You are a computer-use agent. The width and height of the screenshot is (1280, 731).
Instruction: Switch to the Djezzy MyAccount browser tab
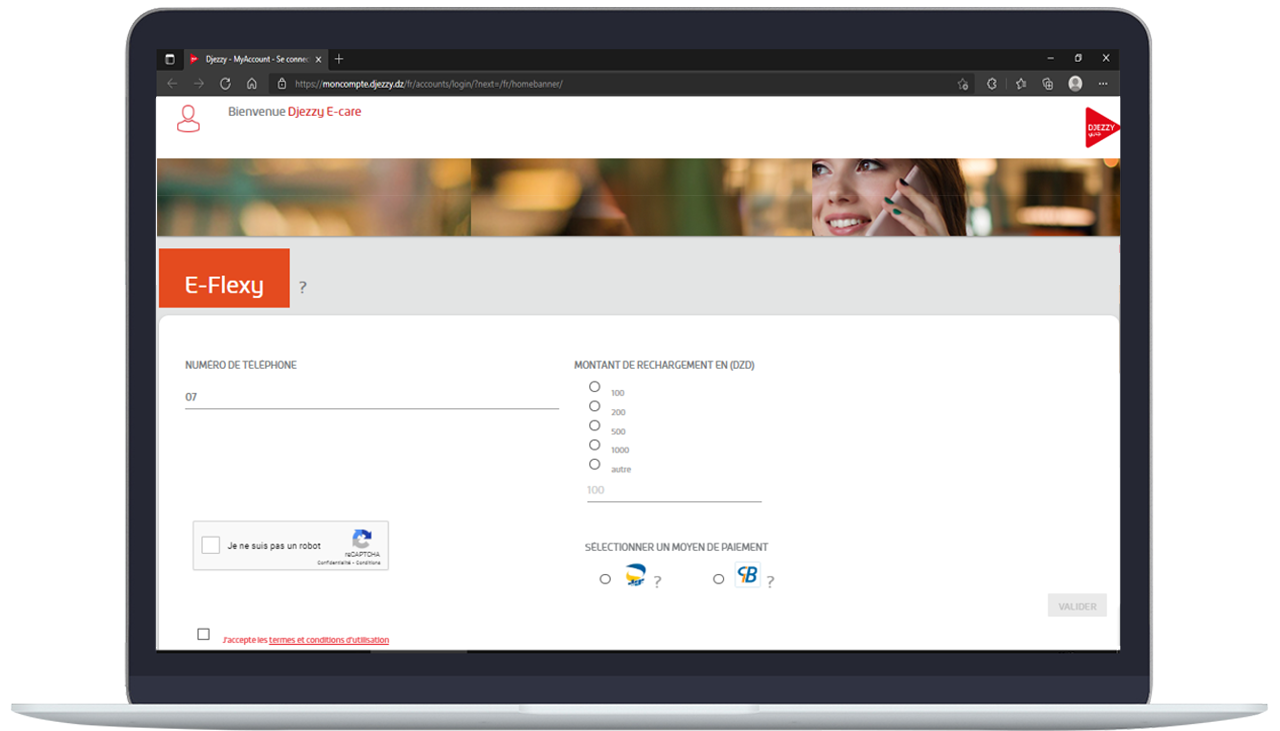250,59
